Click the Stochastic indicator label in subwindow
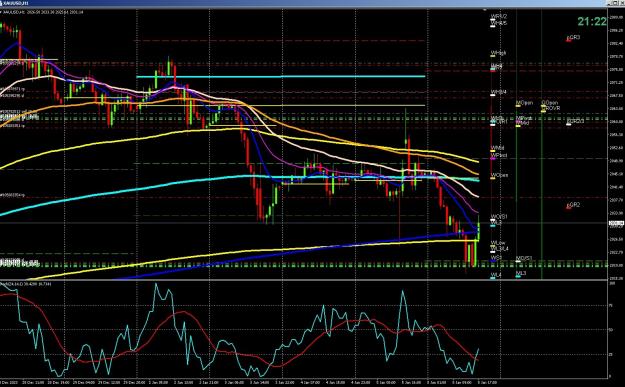This screenshot has width=625, height=387. click(x=25, y=284)
